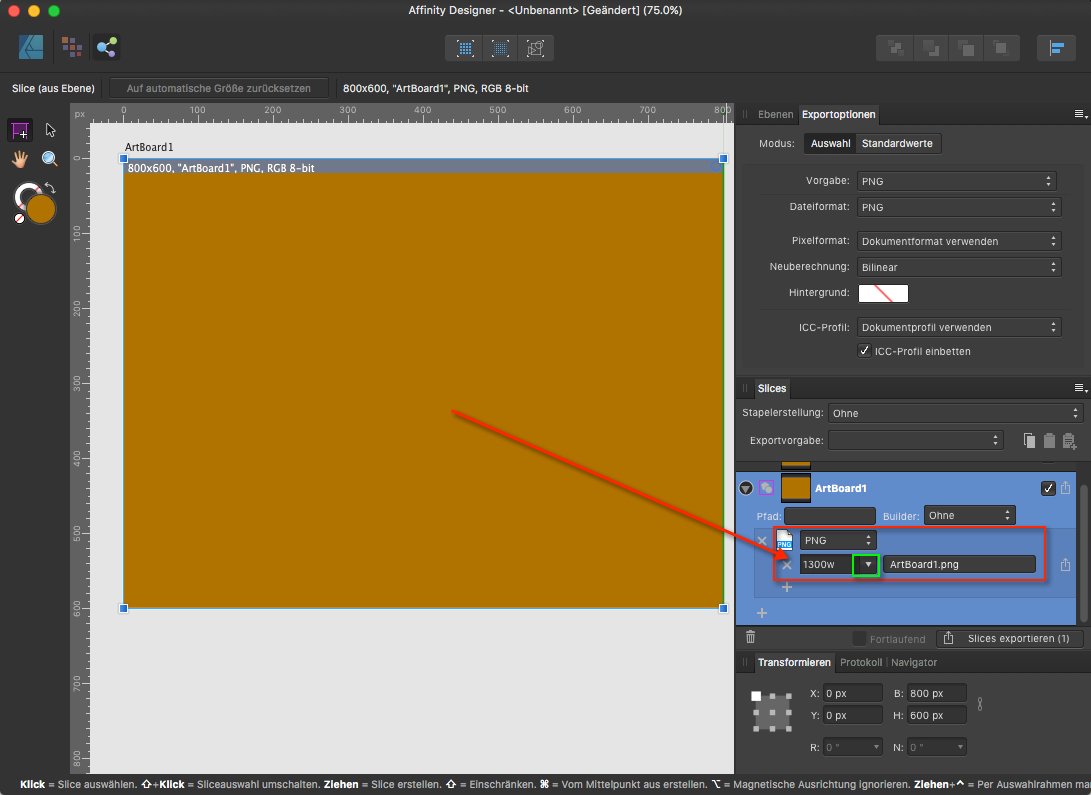Open the Protokoll tab

[860, 662]
